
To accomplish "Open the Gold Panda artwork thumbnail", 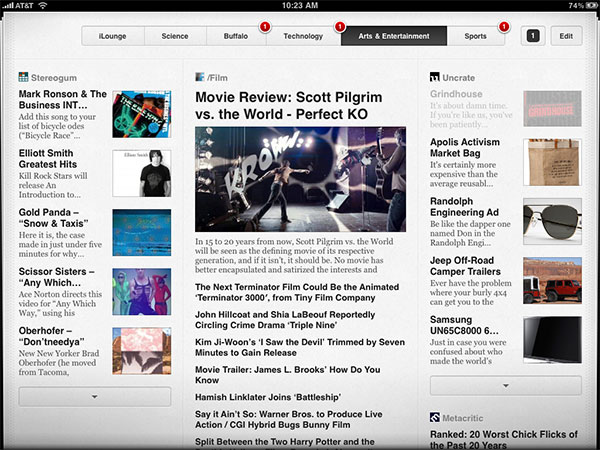I will pyautogui.click(x=142, y=232).
